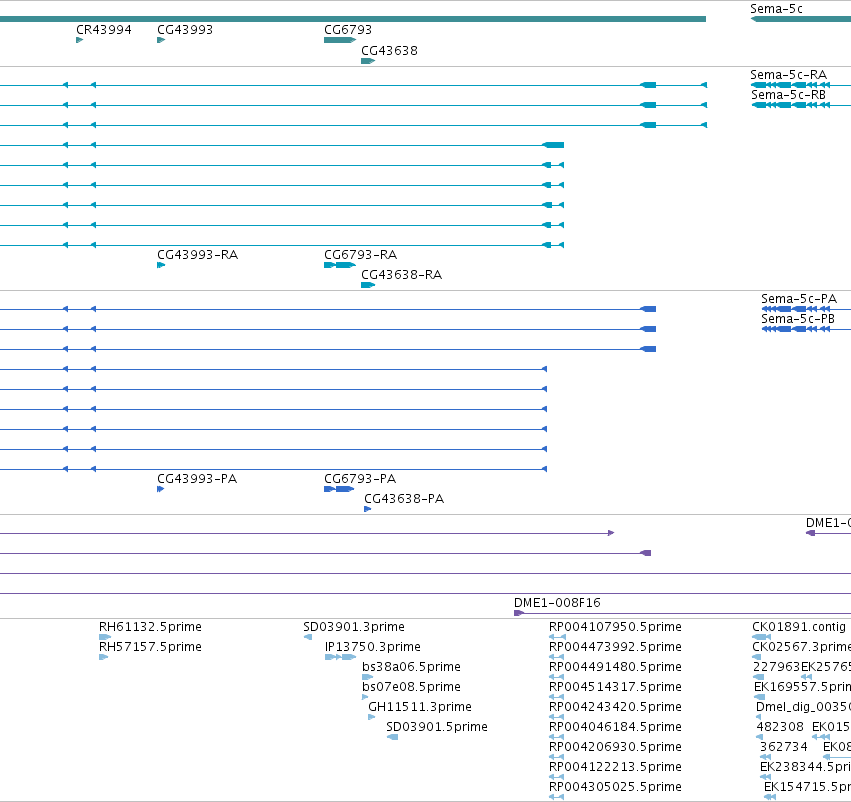
Task: Click the first purple track's right arrowhead
Action: point(611,533)
